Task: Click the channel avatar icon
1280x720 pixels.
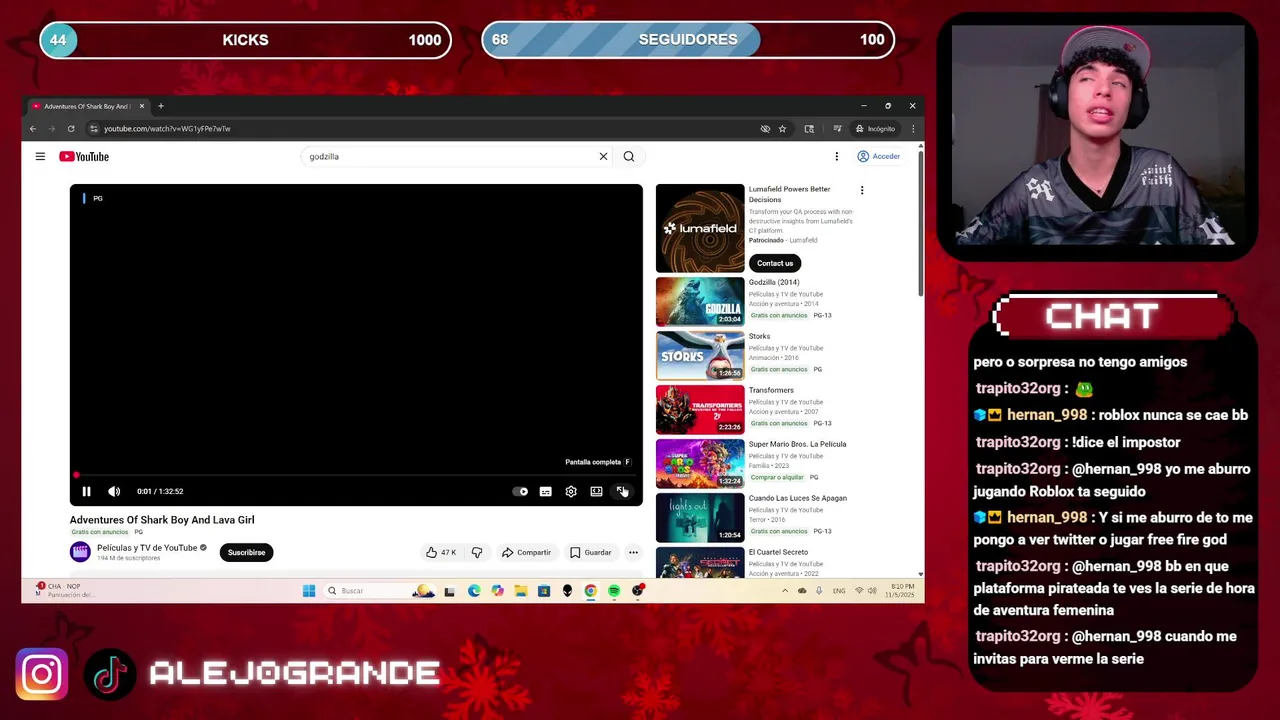Action: (x=80, y=552)
